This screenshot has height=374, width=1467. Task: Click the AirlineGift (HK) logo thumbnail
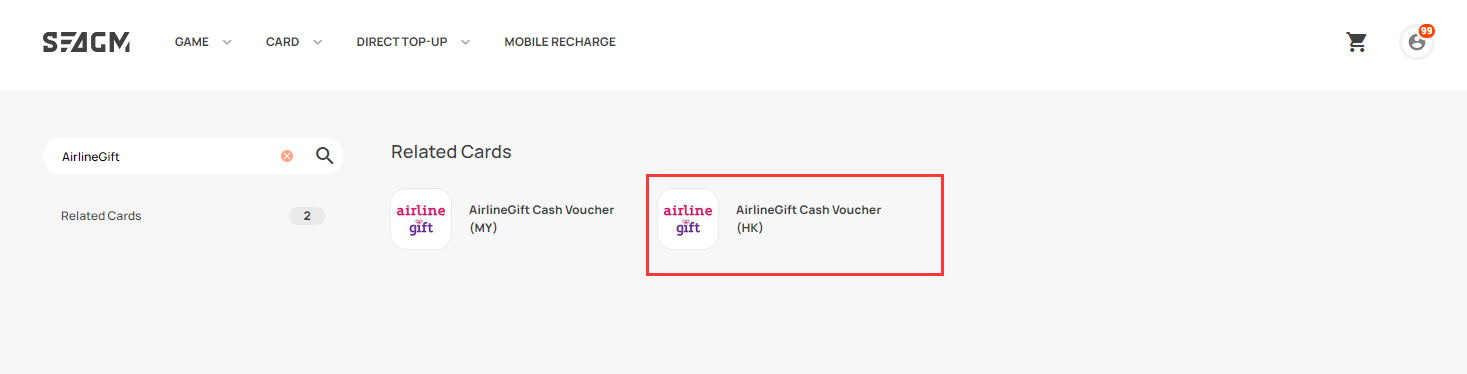pyautogui.click(x=688, y=219)
